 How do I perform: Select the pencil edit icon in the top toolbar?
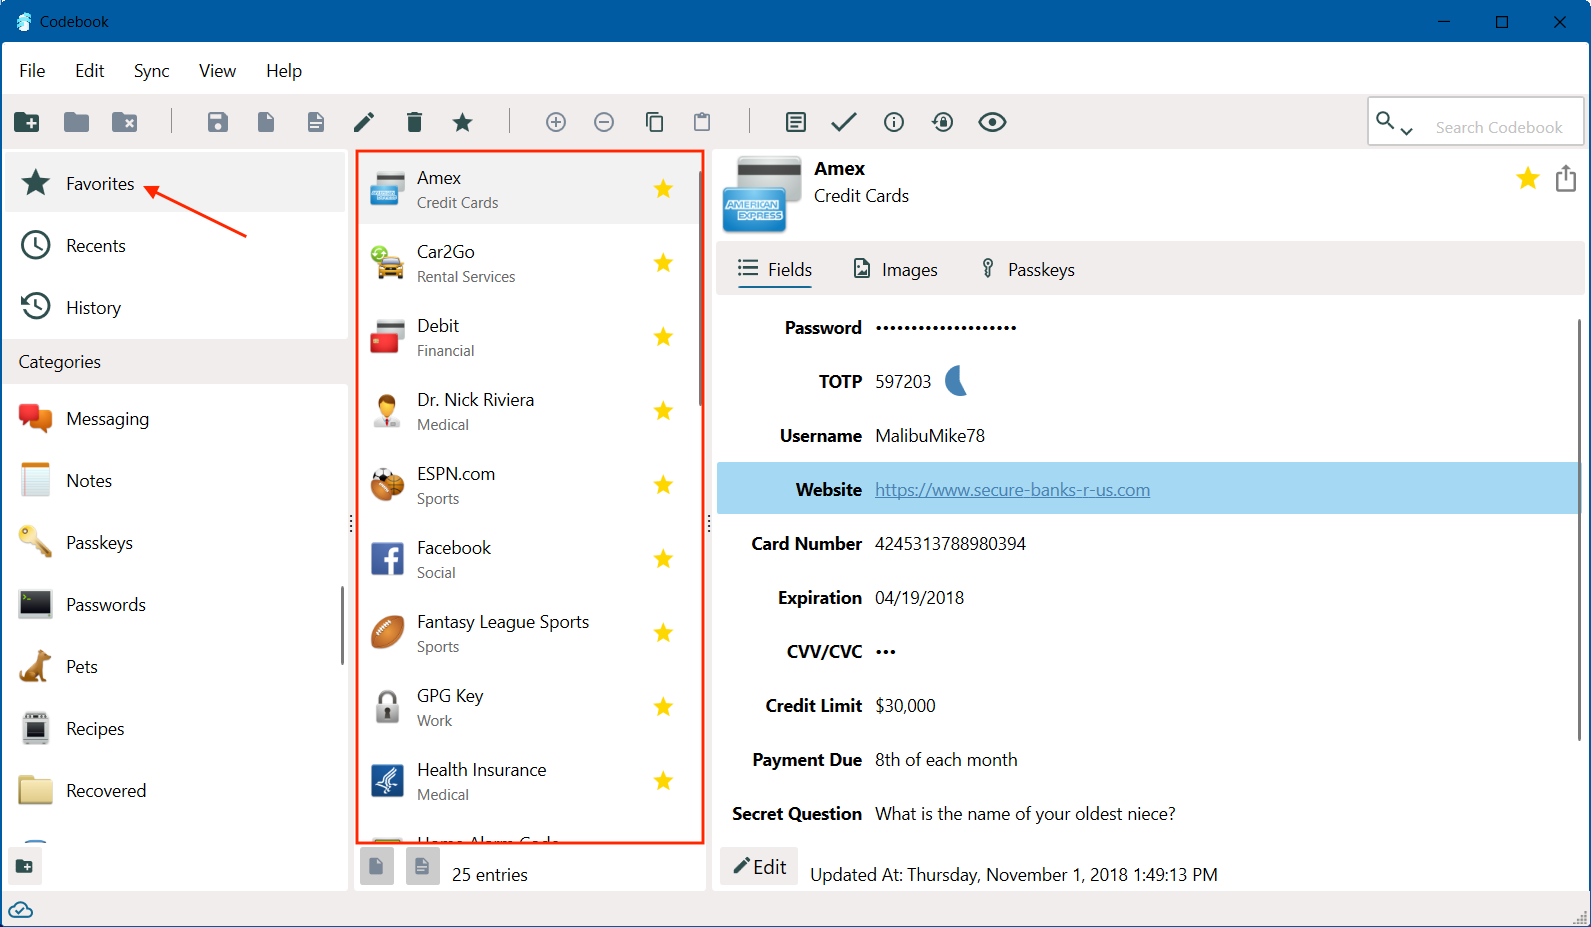[364, 122]
